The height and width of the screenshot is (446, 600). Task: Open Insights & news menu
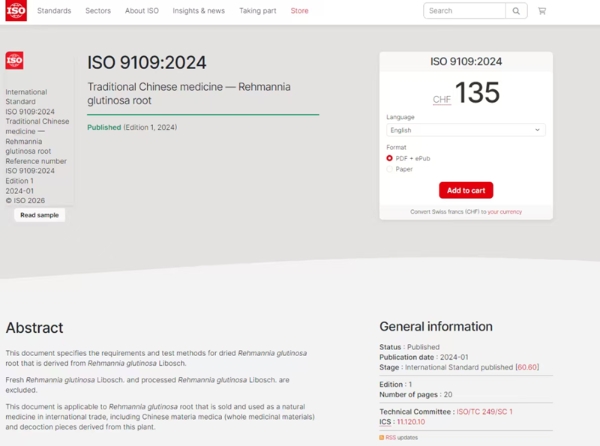(x=199, y=11)
